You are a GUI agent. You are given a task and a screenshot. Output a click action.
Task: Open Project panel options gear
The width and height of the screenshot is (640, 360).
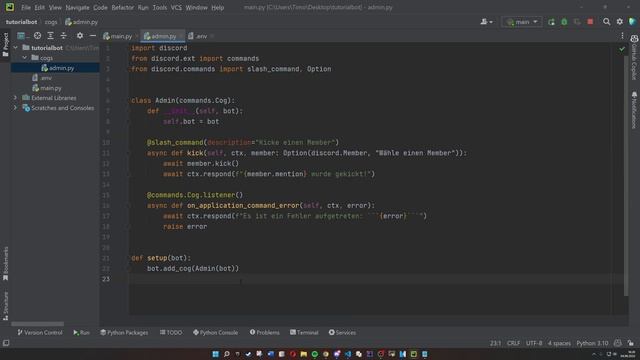[80, 36]
